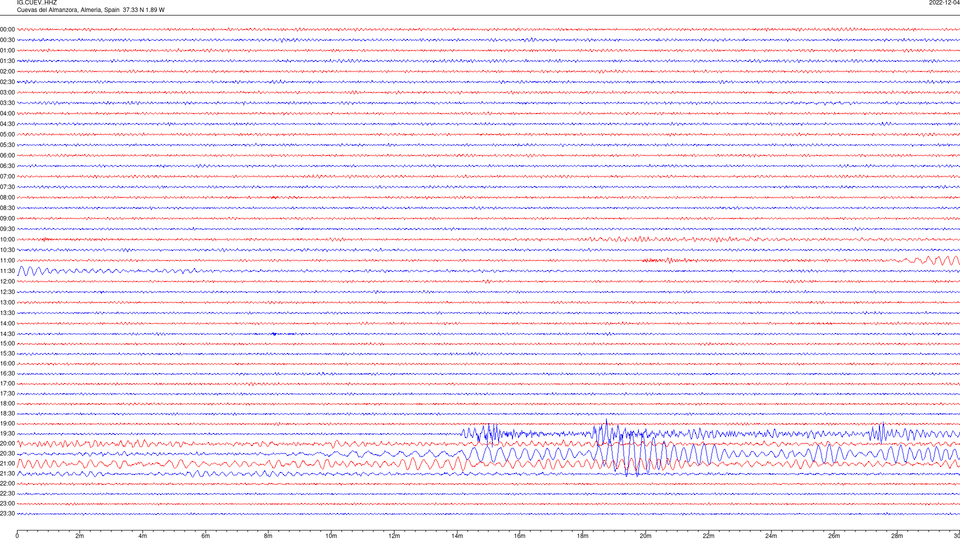Viewport: 960px width, 540px height.
Task: Click the '01:00' trace time label
Action: pos(7,51)
